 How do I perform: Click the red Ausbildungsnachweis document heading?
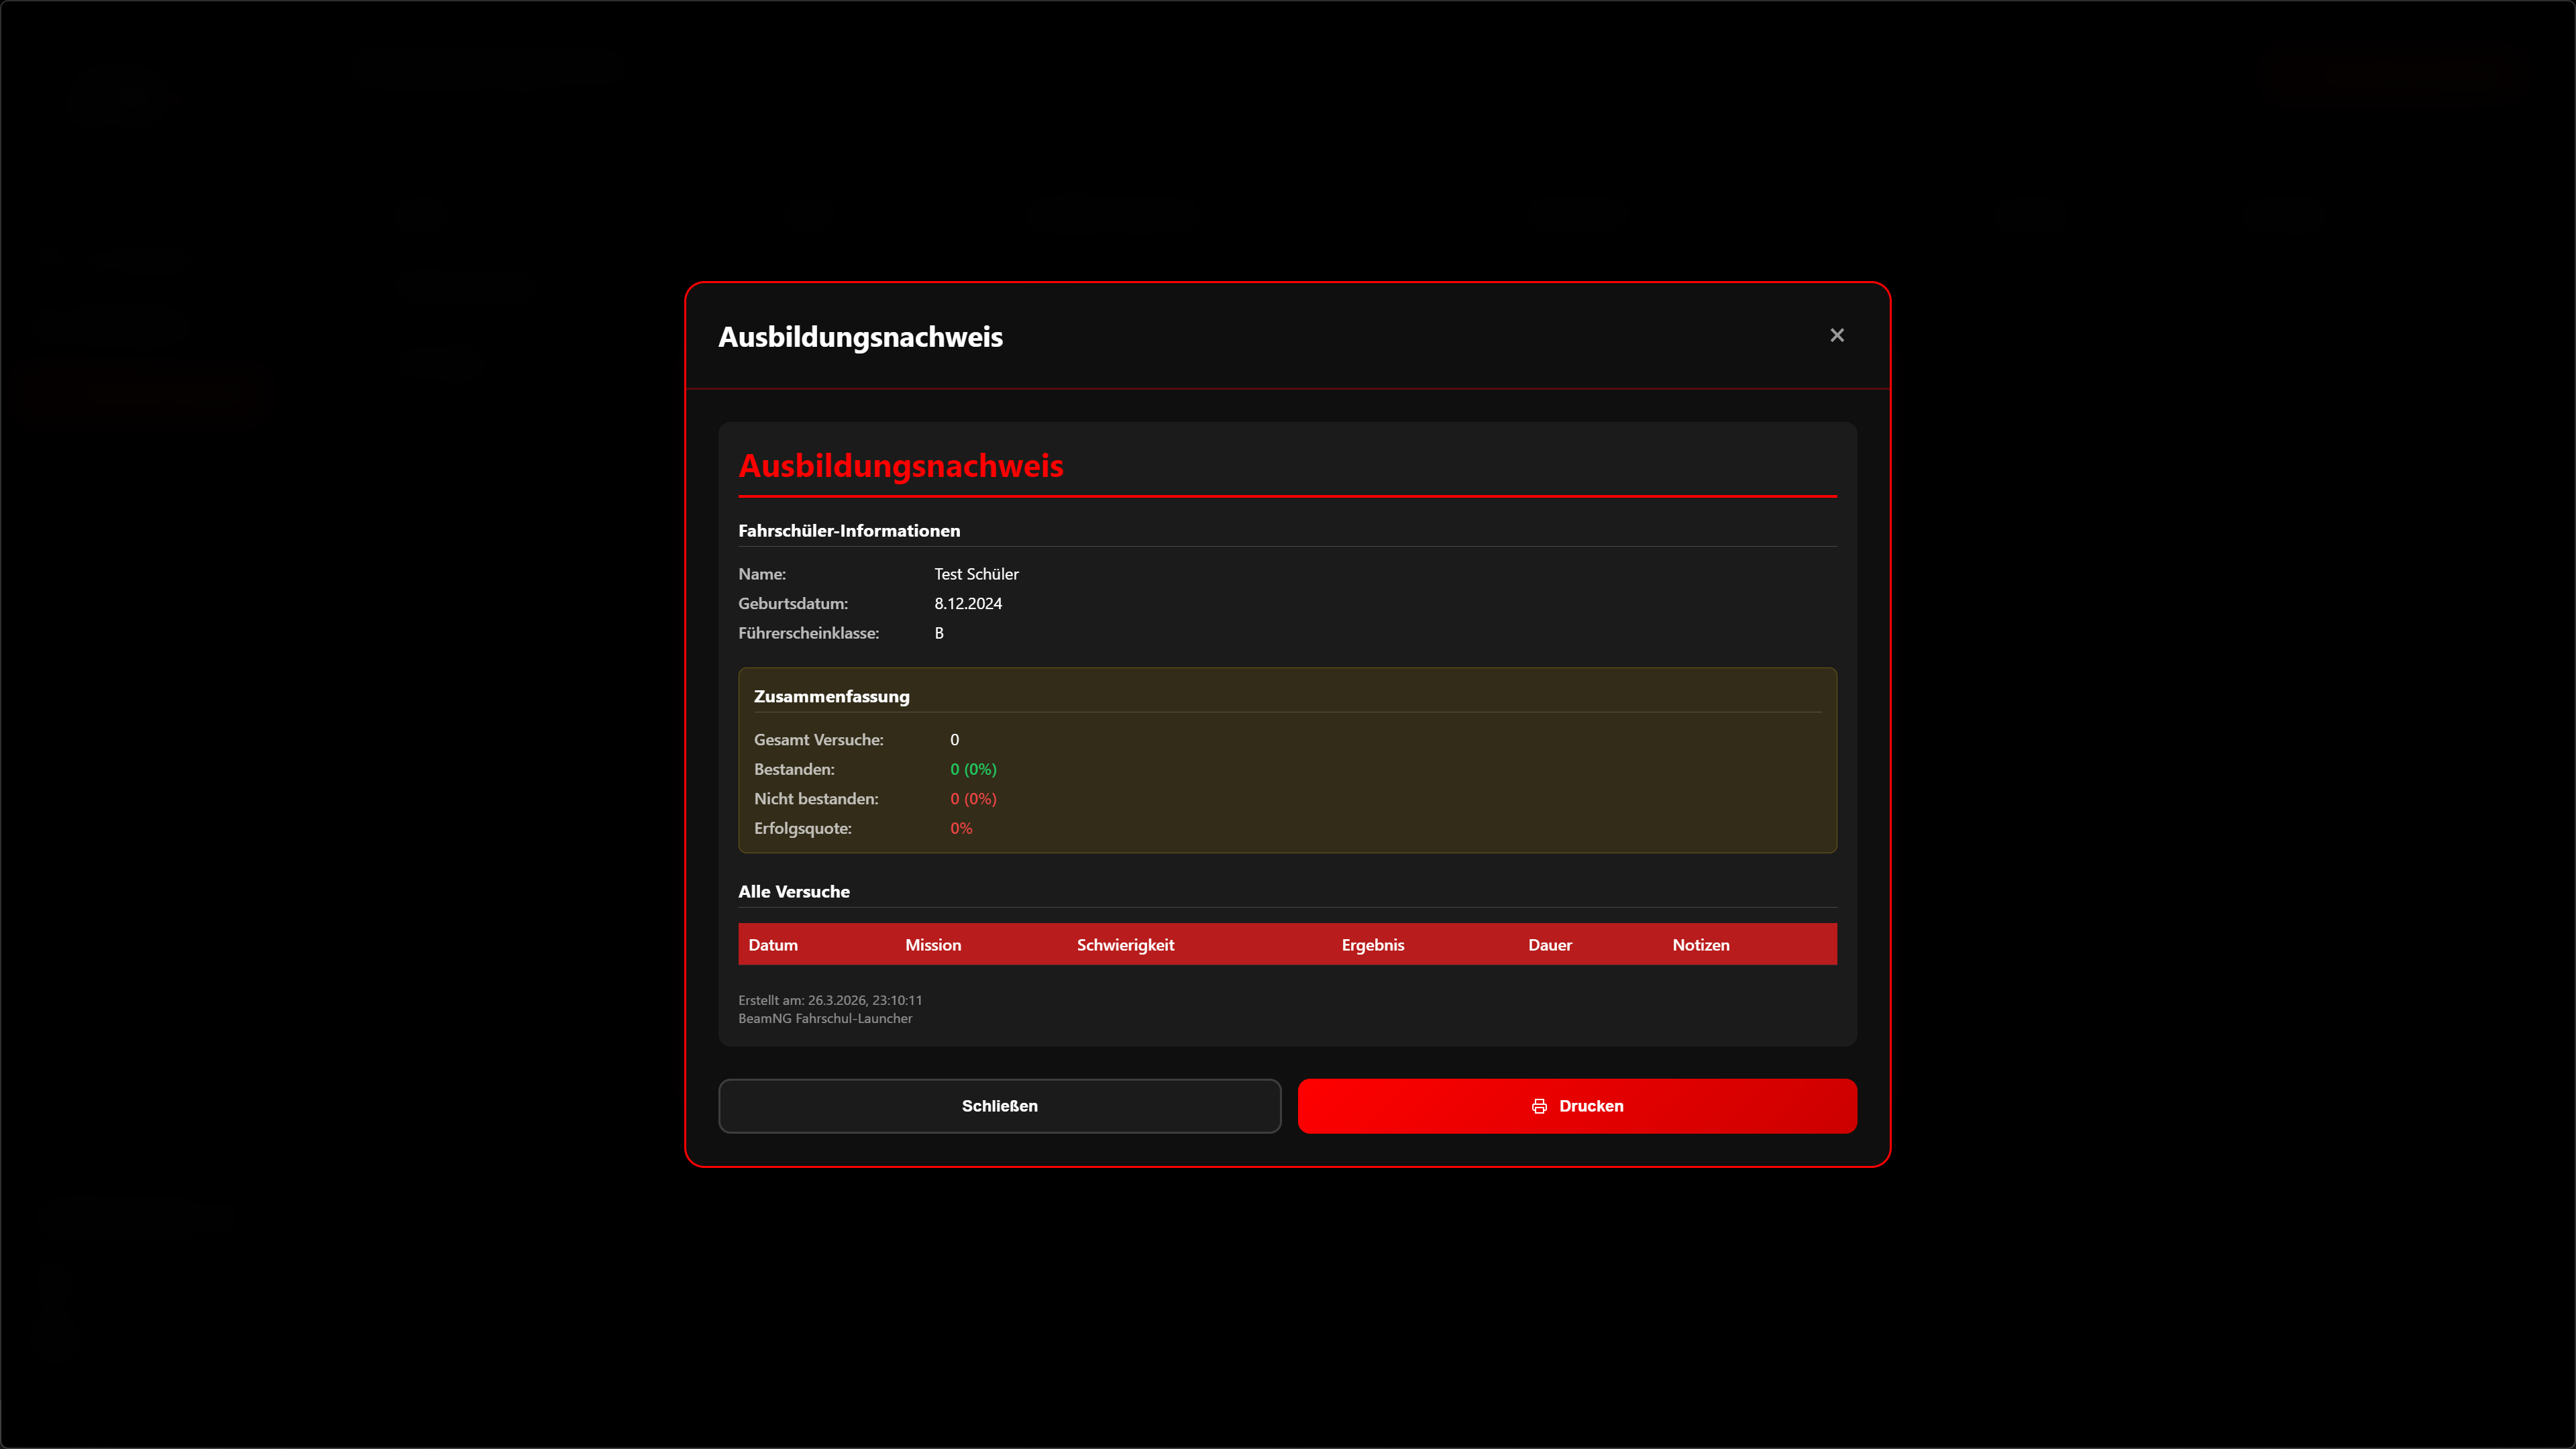(900, 466)
